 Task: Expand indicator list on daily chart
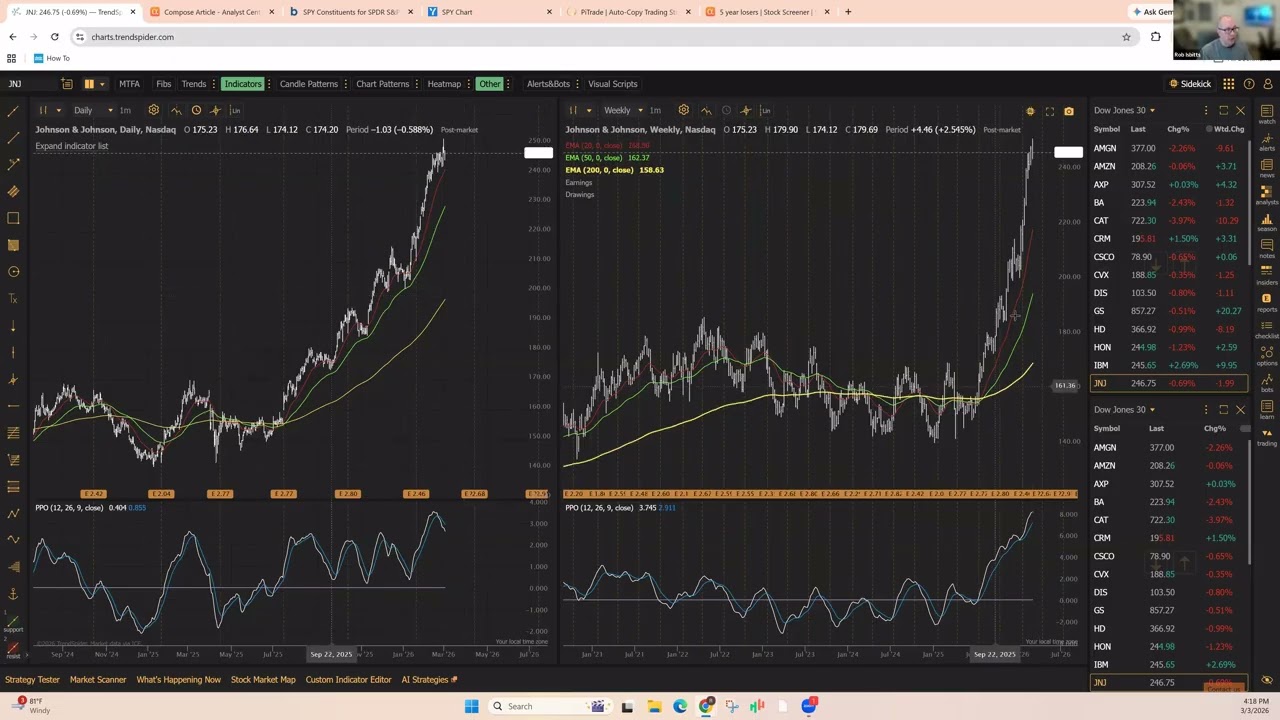pos(72,146)
